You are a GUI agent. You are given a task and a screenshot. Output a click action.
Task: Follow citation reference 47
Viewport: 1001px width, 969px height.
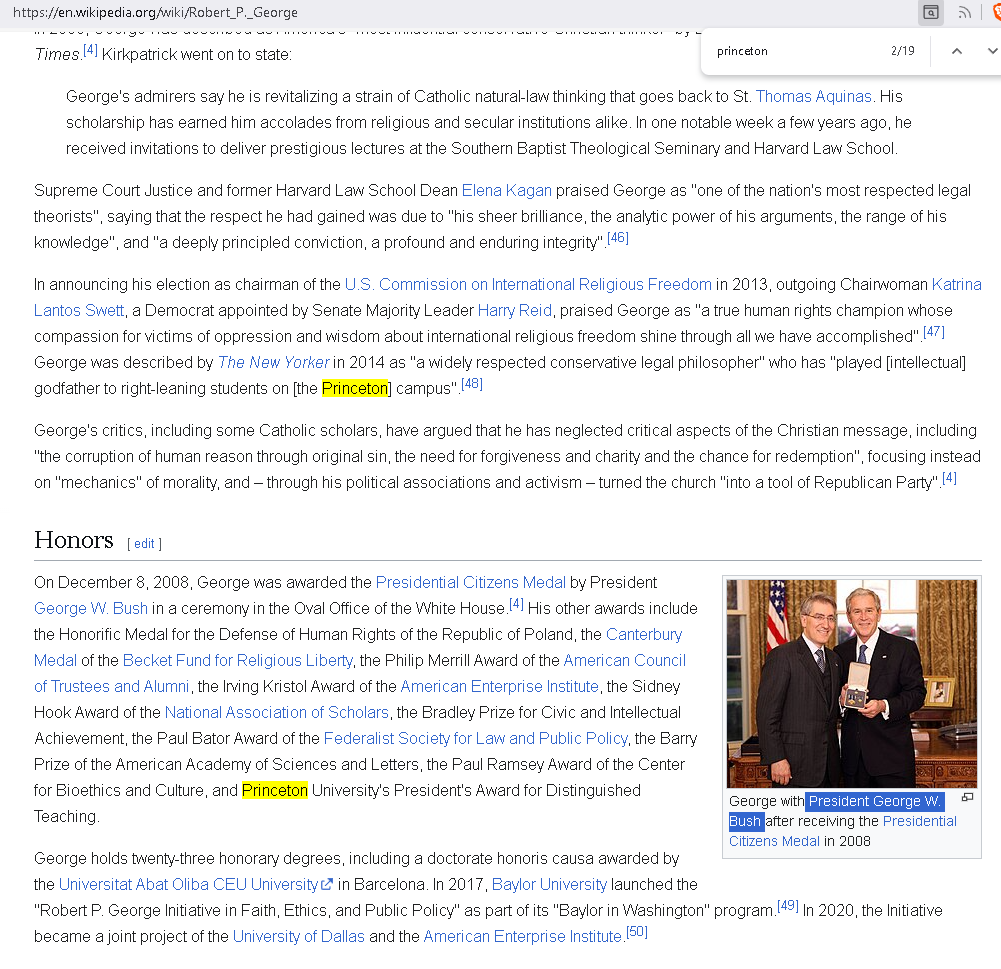click(933, 332)
